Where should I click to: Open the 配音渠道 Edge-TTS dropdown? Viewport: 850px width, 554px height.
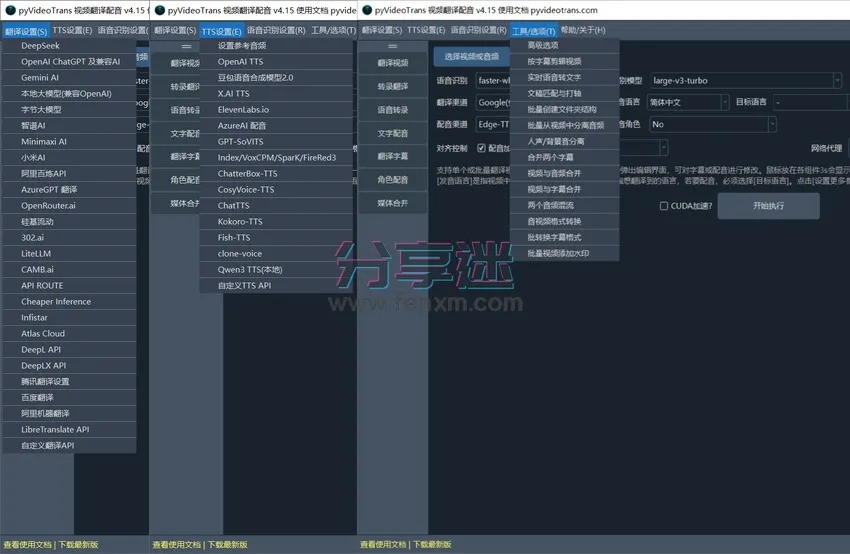(x=493, y=125)
